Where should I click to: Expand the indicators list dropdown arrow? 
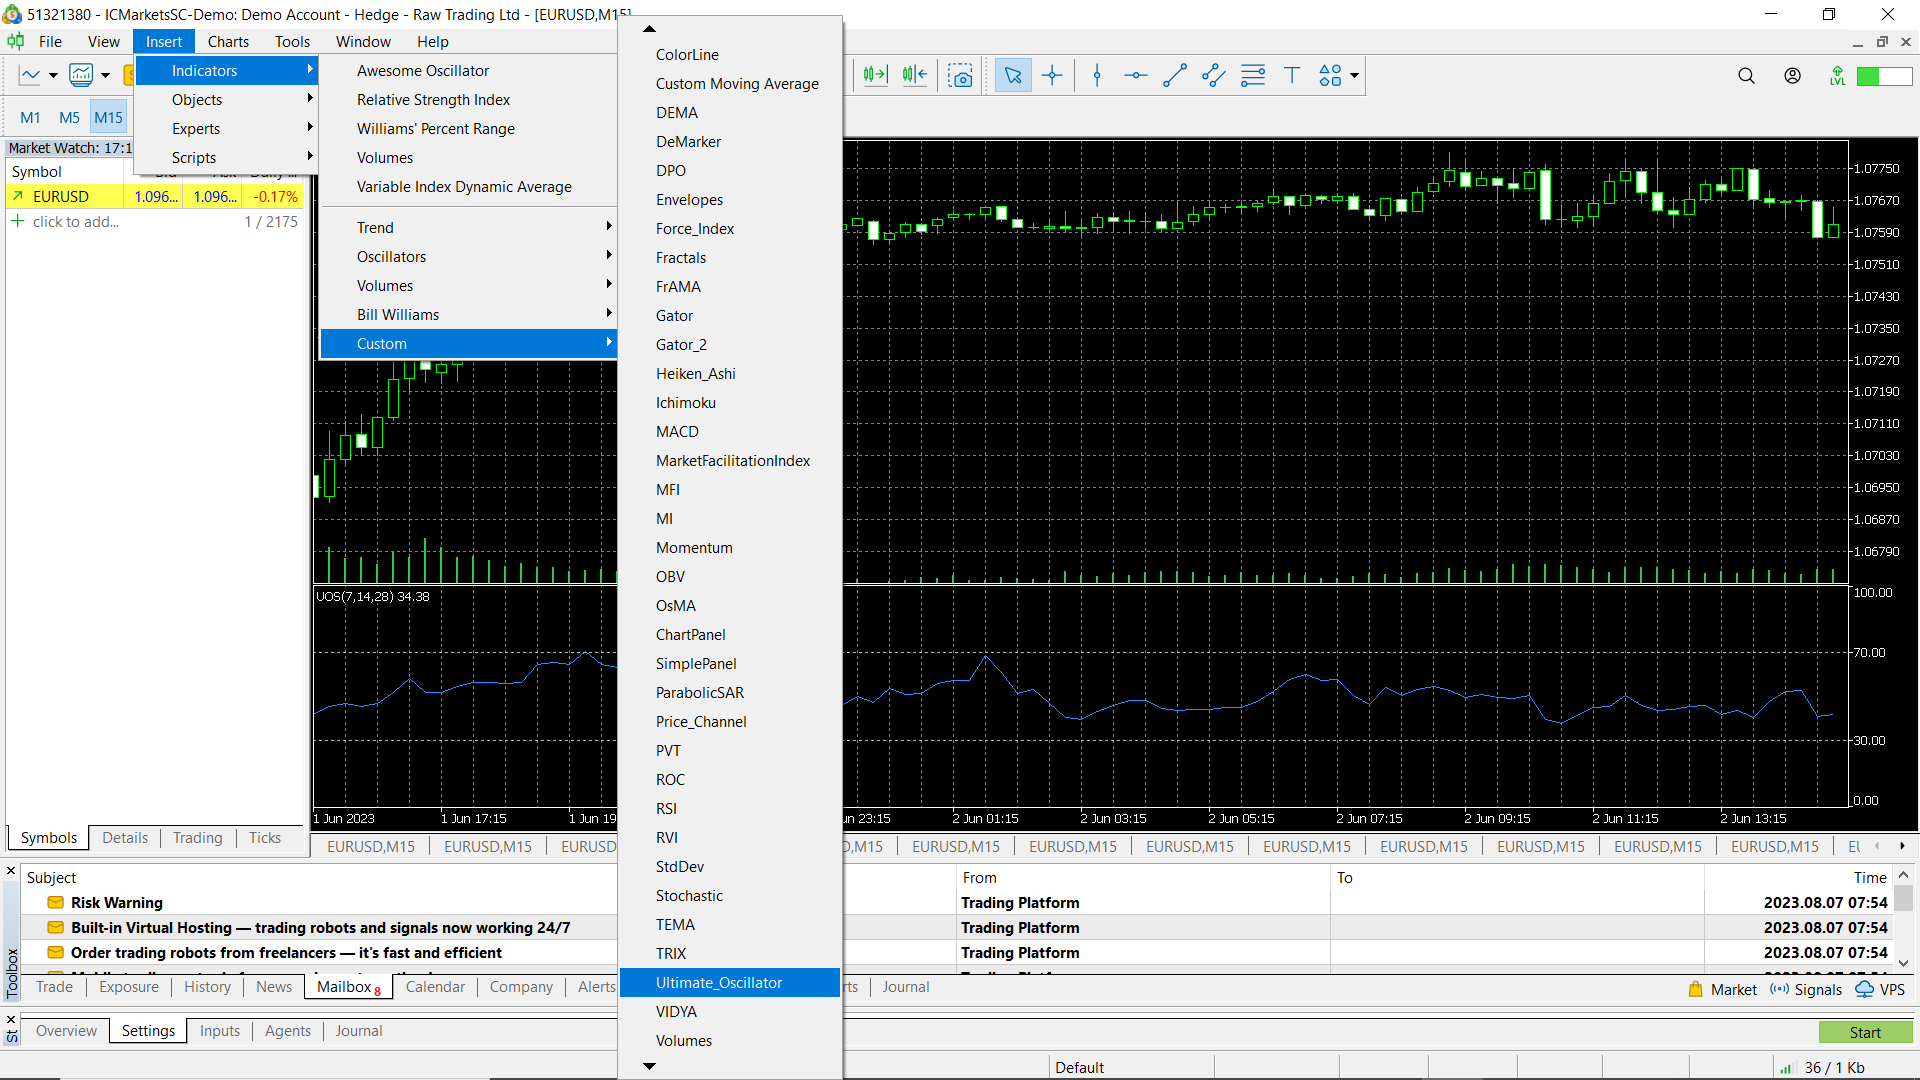105,76
